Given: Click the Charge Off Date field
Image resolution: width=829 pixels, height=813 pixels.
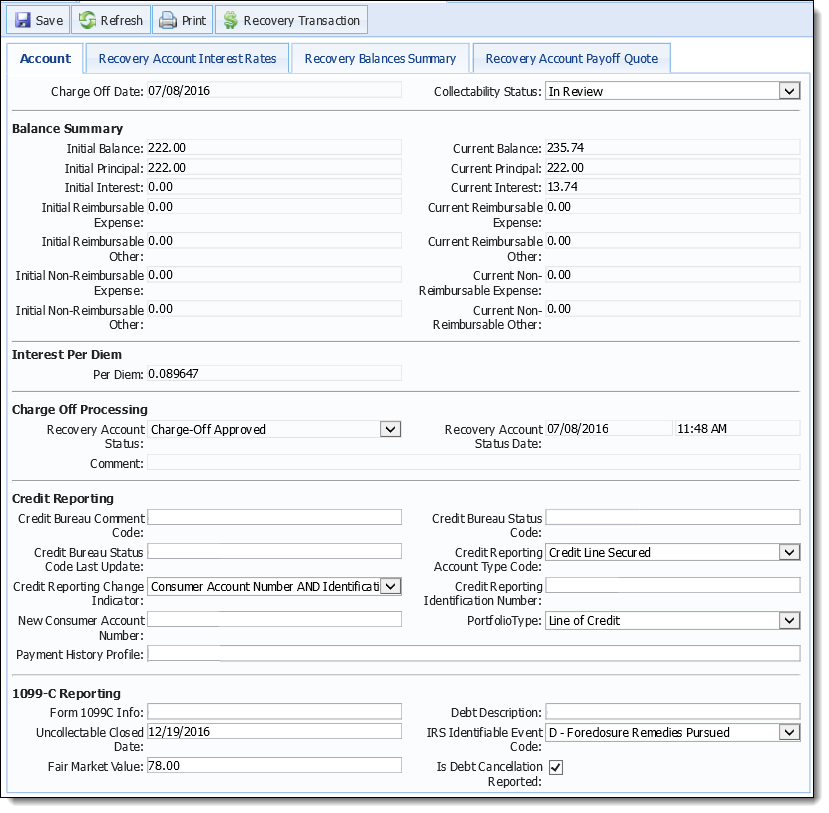Looking at the screenshot, I should pyautogui.click(x=274, y=90).
